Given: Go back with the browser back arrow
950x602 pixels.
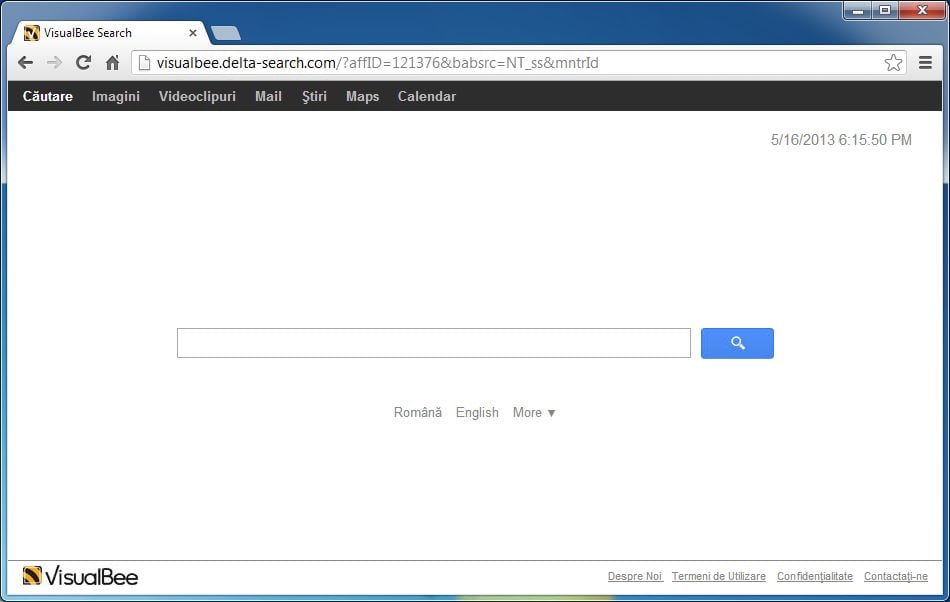Looking at the screenshot, I should pyautogui.click(x=25, y=62).
